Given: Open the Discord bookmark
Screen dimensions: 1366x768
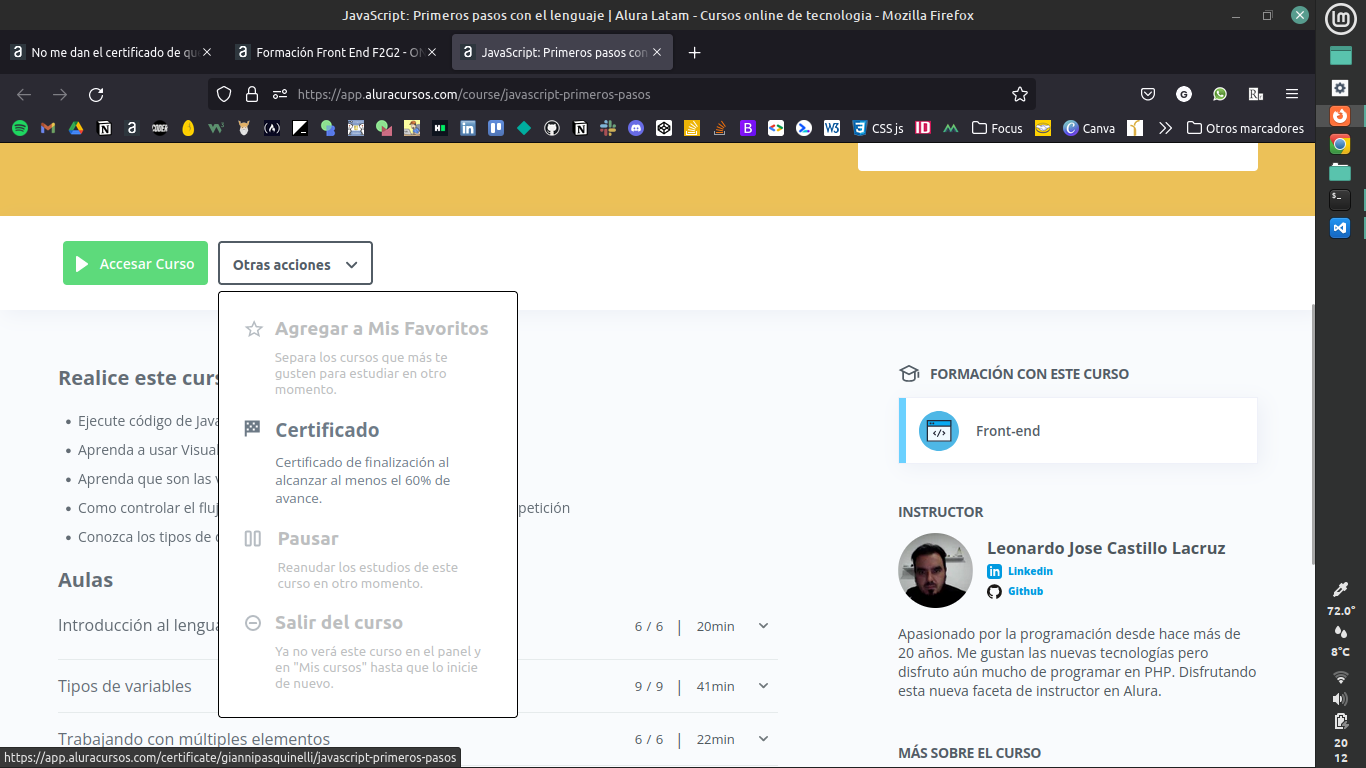Looking at the screenshot, I should click(x=635, y=128).
